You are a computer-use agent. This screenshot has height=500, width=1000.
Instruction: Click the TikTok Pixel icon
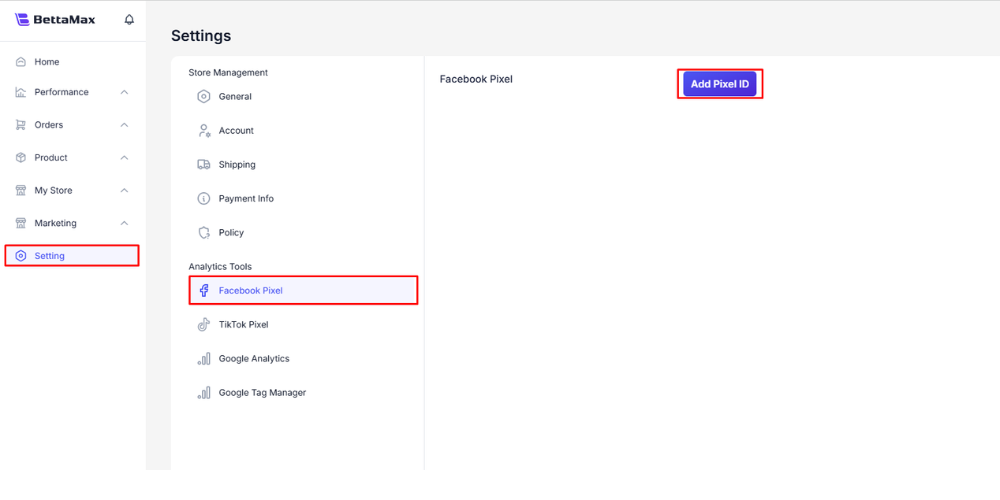204,325
